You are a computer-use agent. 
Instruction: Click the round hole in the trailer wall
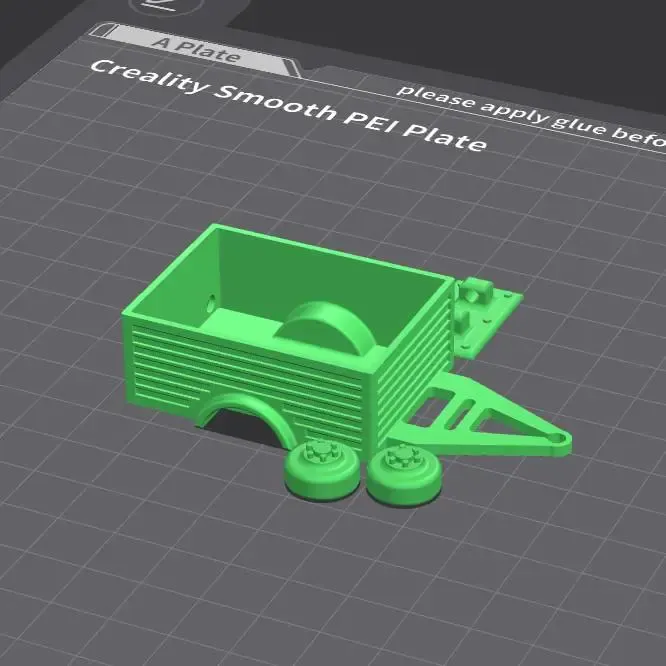point(211,304)
